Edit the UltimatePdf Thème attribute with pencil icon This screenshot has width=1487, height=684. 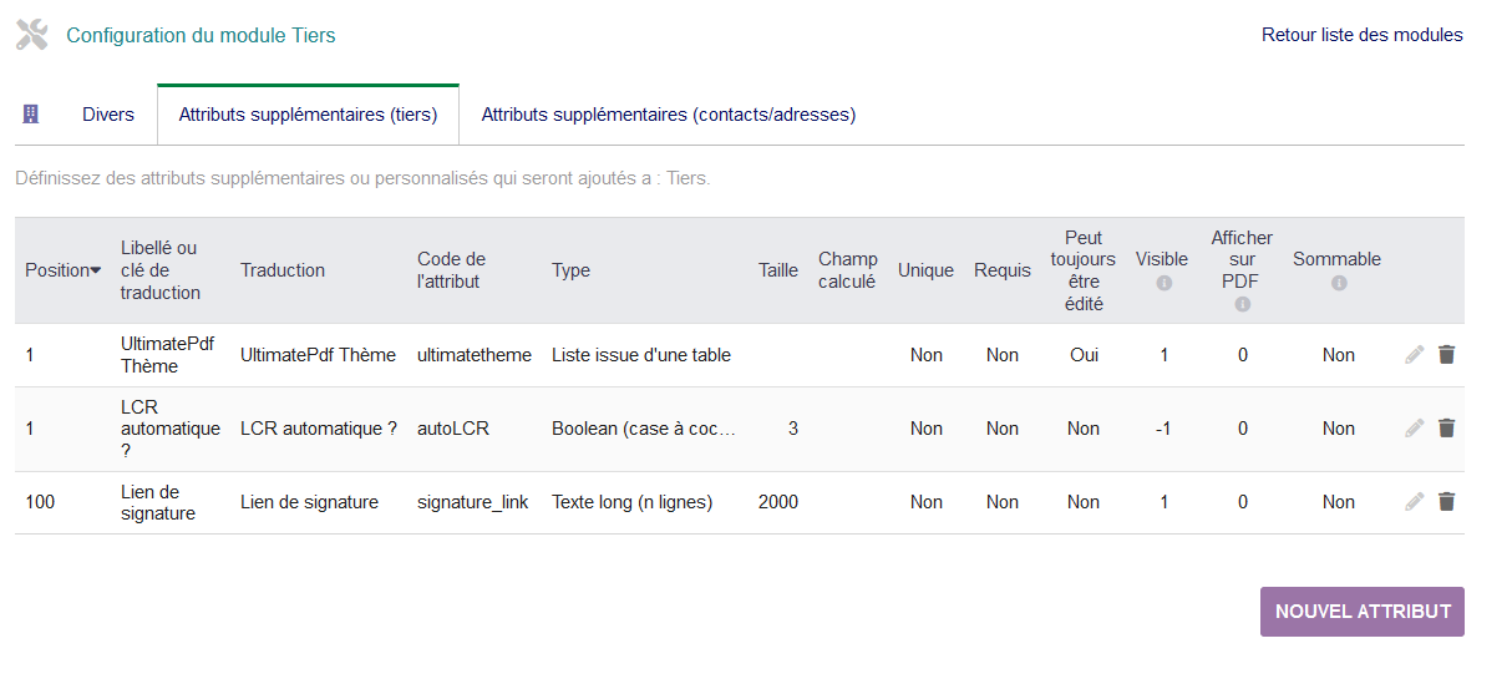(1414, 355)
